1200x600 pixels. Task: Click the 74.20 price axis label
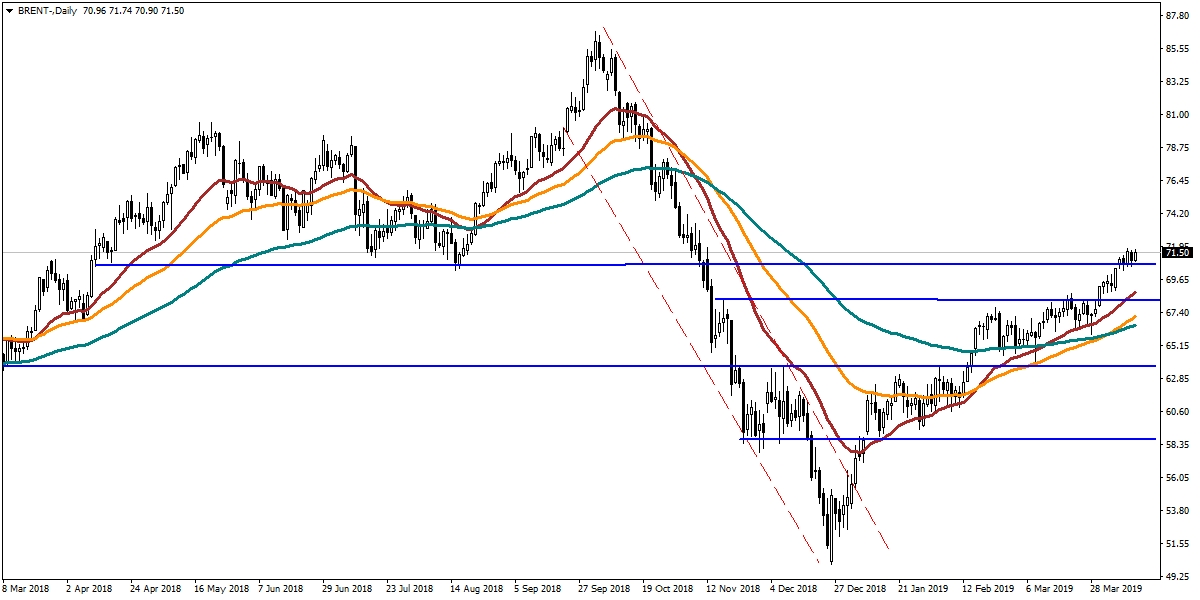[x=1177, y=214]
